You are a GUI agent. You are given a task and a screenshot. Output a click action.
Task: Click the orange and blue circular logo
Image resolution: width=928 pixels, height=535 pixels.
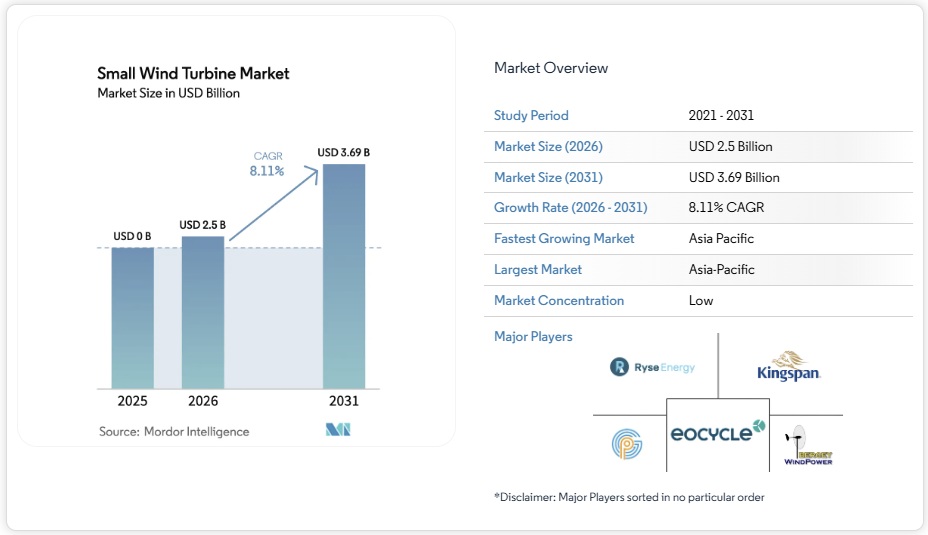[627, 445]
